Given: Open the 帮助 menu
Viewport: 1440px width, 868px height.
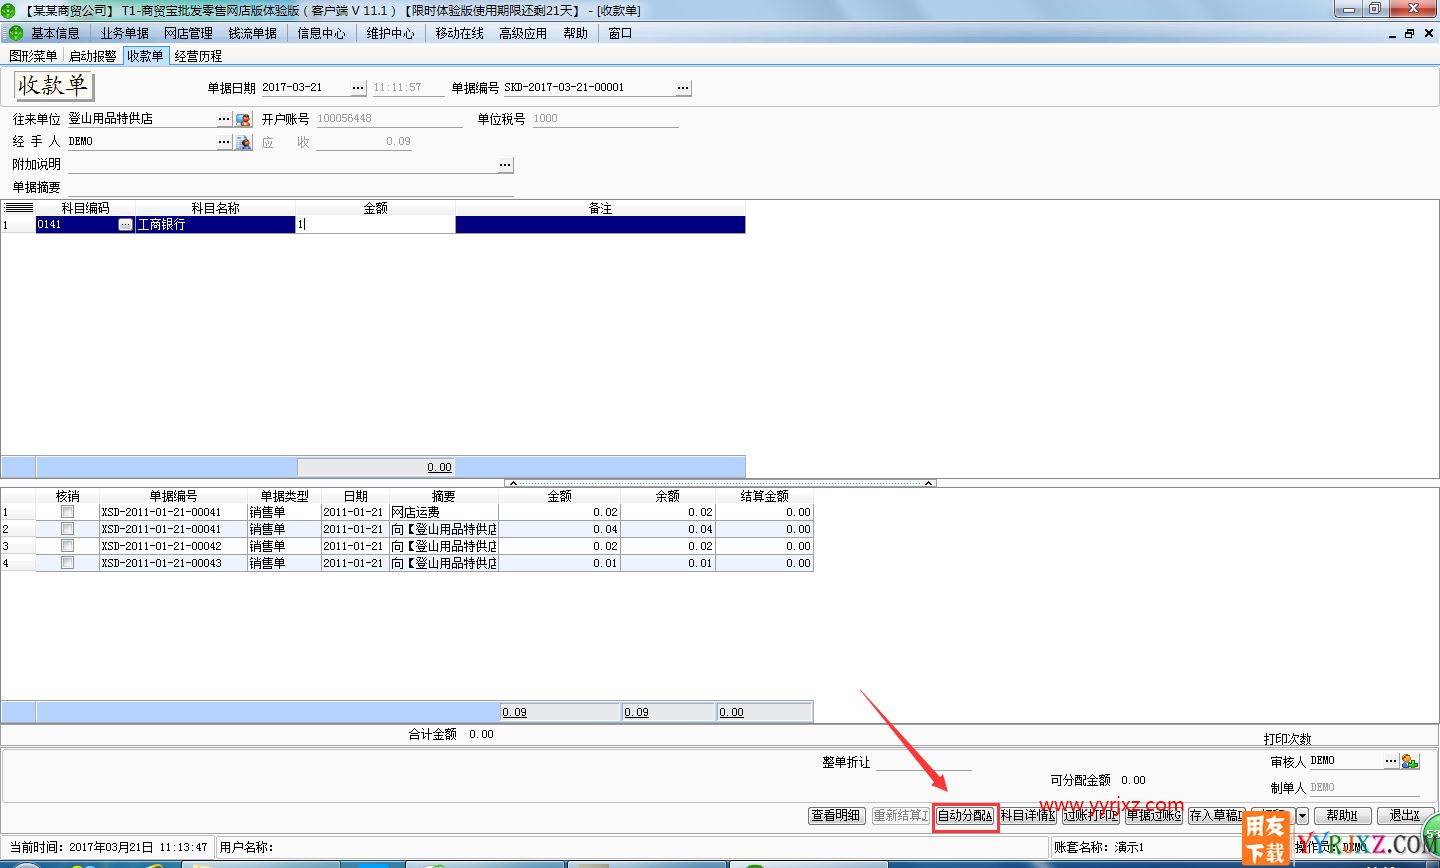Looking at the screenshot, I should coord(575,33).
